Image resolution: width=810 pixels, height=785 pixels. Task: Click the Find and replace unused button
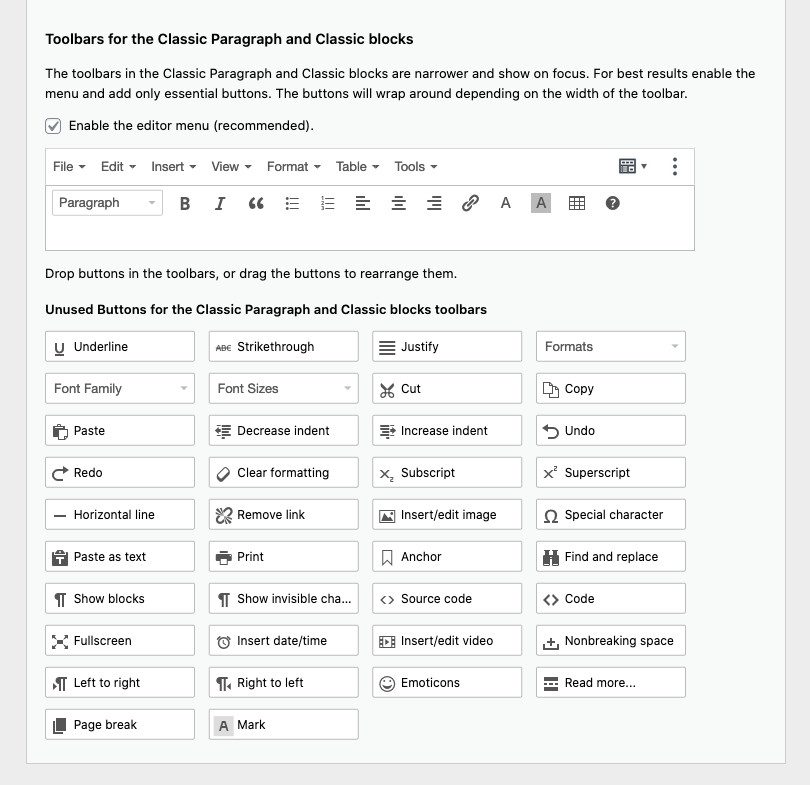(x=610, y=556)
